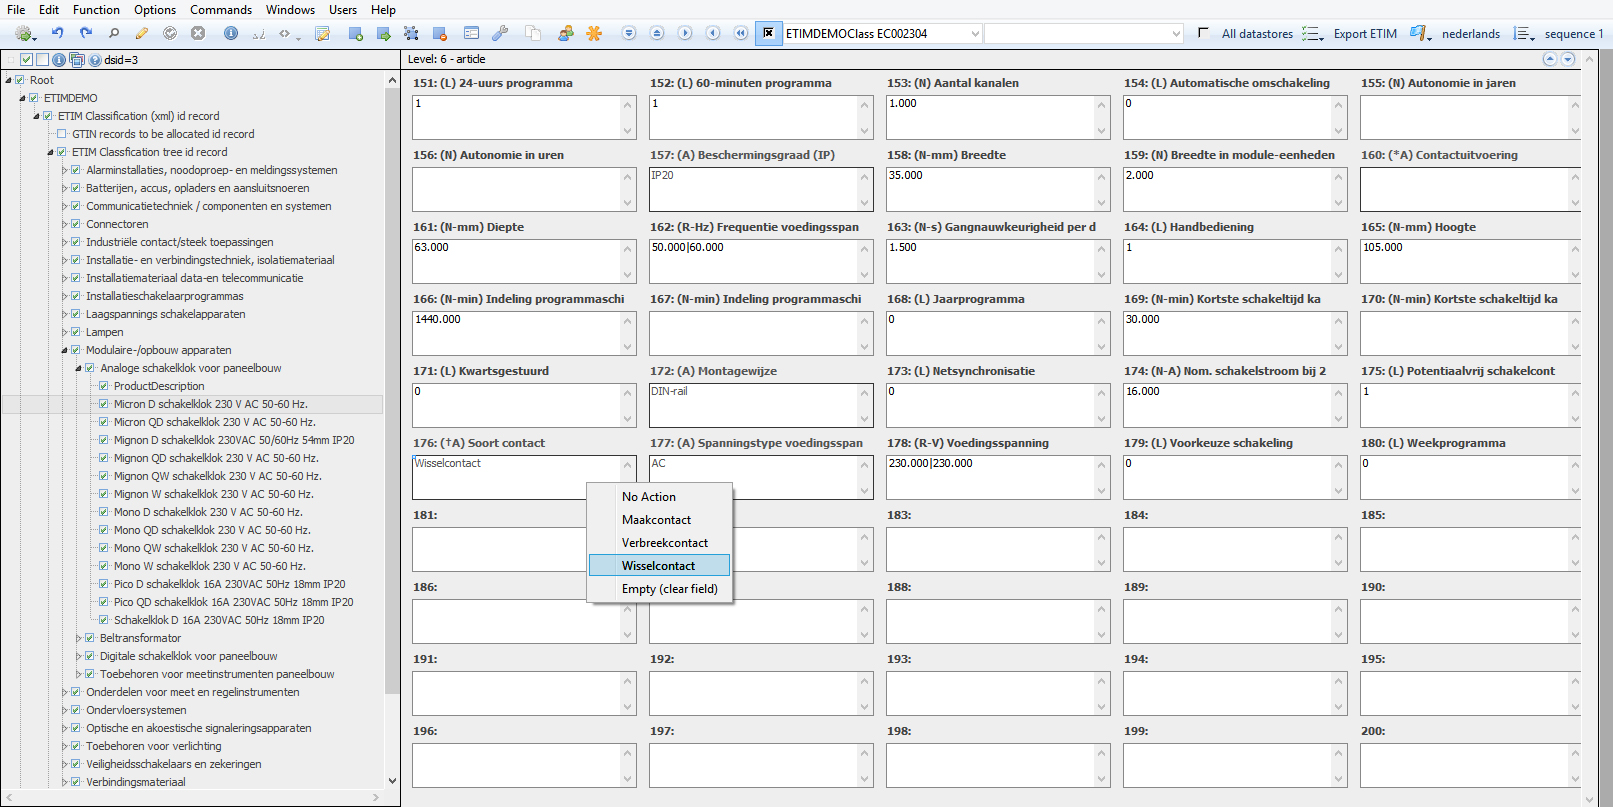Choose Maakcontact from the context menu
The width and height of the screenshot is (1613, 807).
click(x=656, y=520)
